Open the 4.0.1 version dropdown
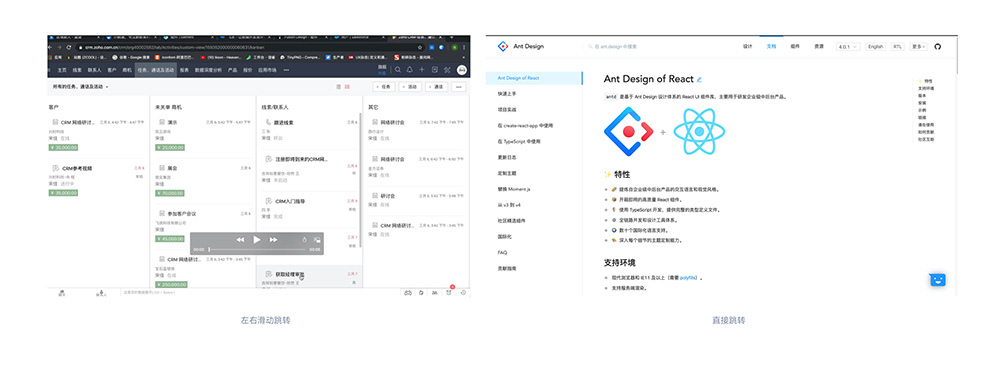The image size is (1000, 367). [849, 47]
